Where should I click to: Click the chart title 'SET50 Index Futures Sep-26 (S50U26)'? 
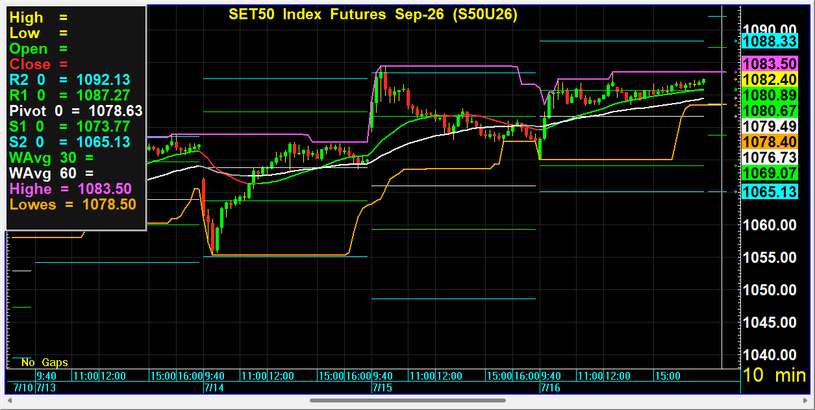(x=373, y=15)
